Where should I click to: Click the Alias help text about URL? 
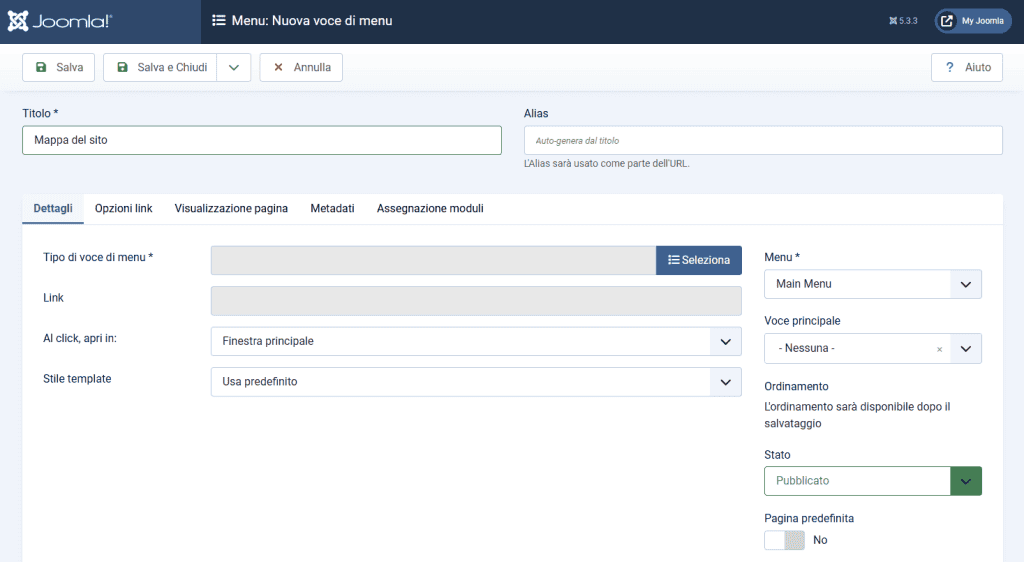(607, 163)
